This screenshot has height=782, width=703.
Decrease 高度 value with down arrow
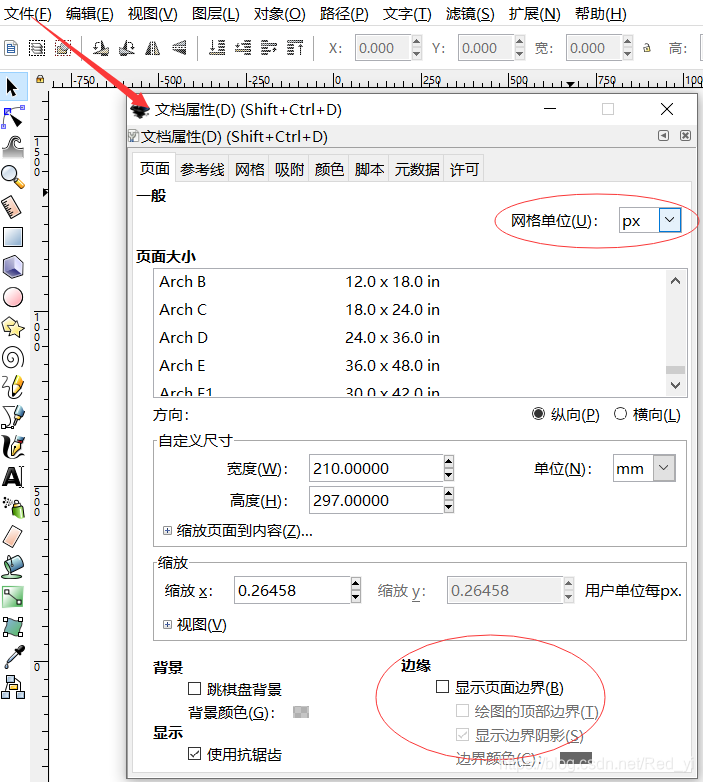[x=449, y=507]
